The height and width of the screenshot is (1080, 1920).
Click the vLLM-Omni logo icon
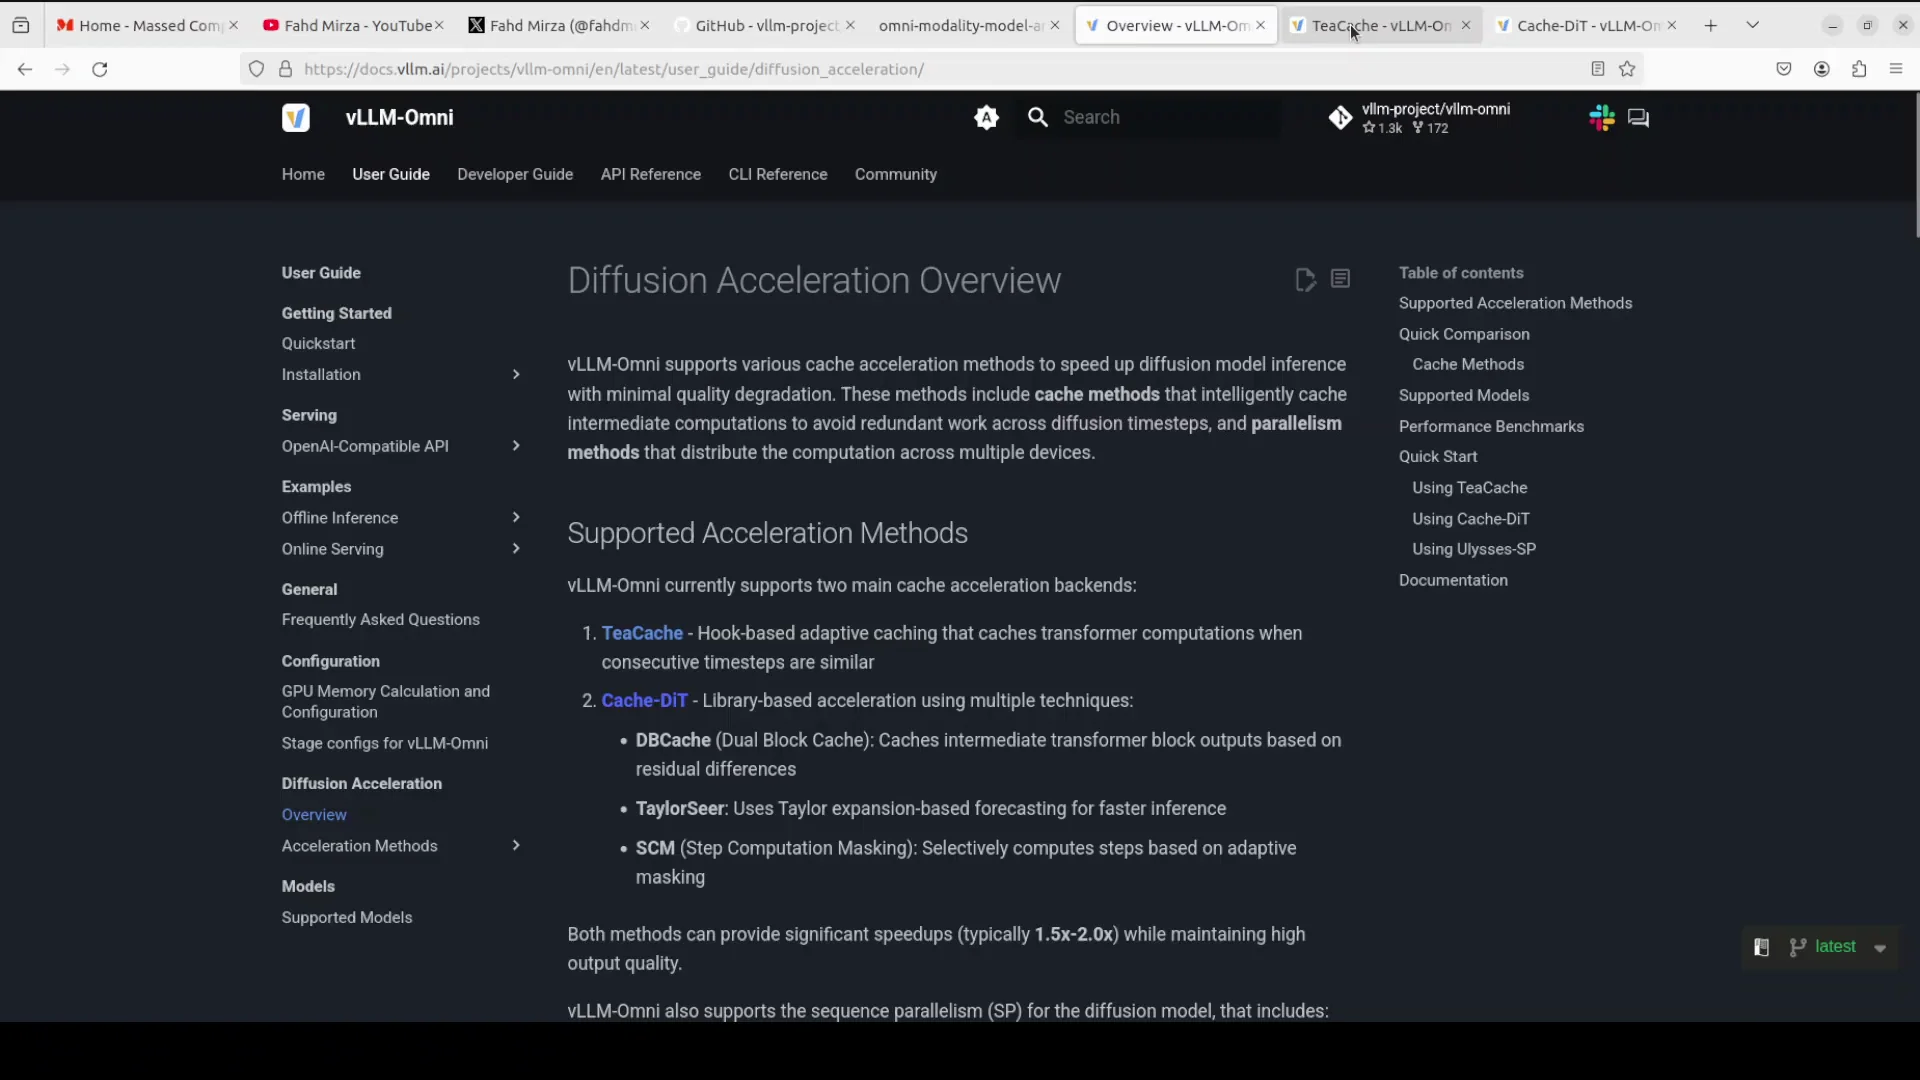click(x=295, y=118)
